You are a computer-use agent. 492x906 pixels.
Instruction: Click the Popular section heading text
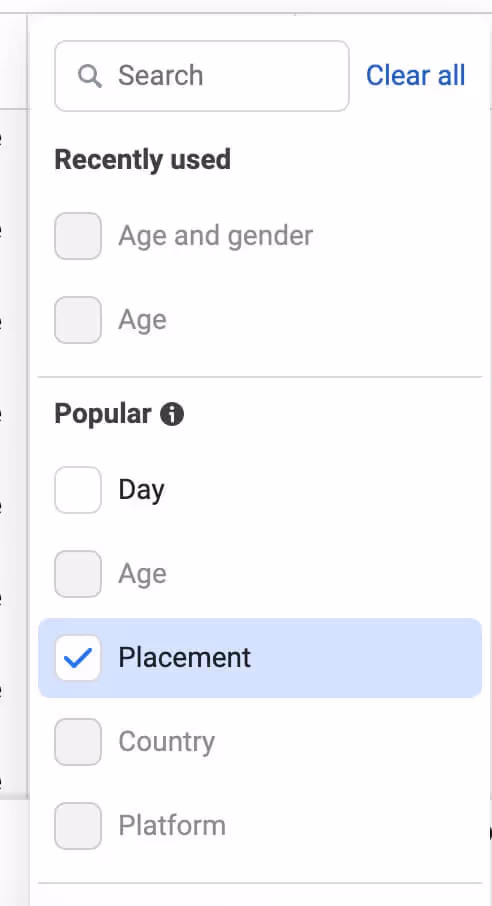click(x=103, y=414)
